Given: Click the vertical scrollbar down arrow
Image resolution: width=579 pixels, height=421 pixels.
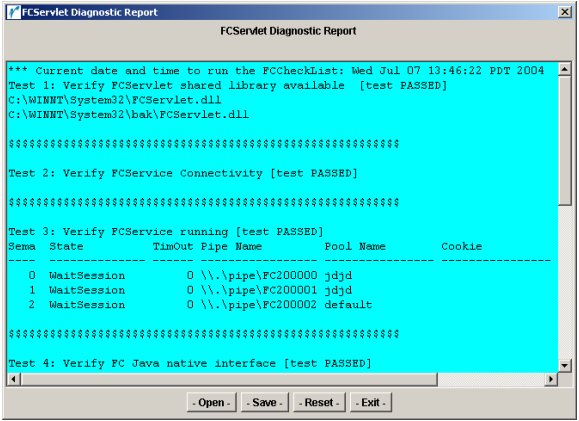Looking at the screenshot, I should coord(565,366).
